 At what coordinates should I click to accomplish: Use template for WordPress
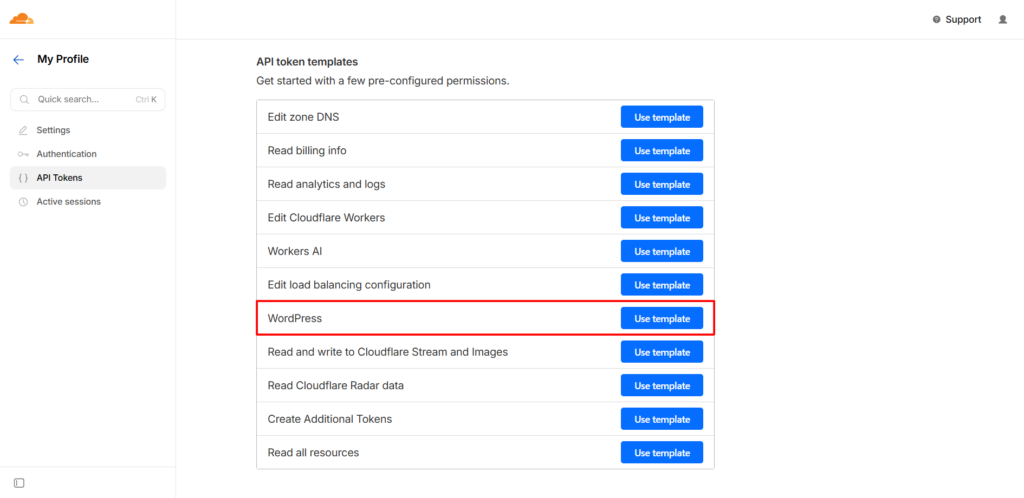662,319
